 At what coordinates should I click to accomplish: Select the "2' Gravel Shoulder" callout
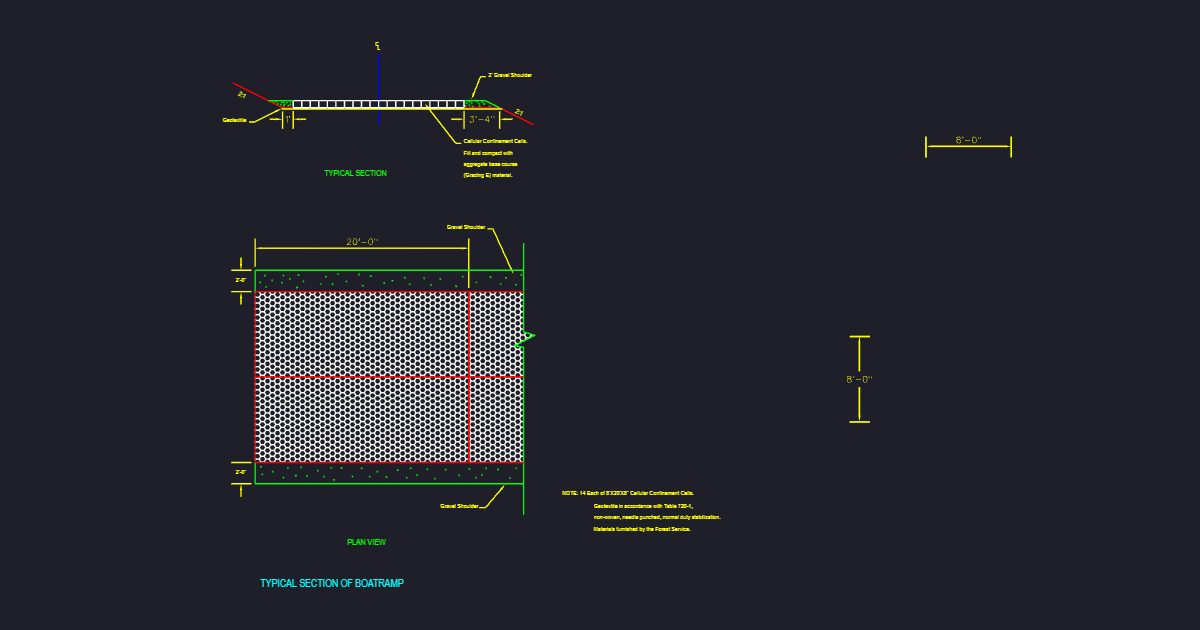(510, 75)
